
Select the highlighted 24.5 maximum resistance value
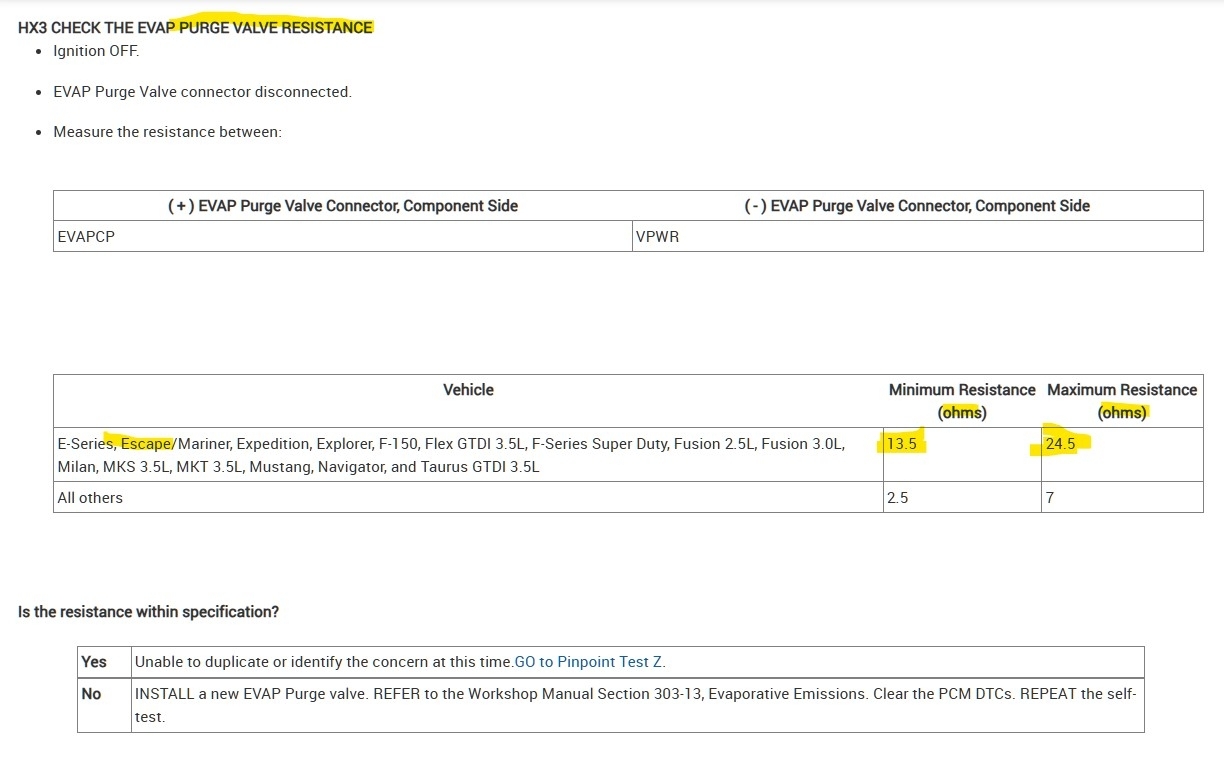[1060, 444]
